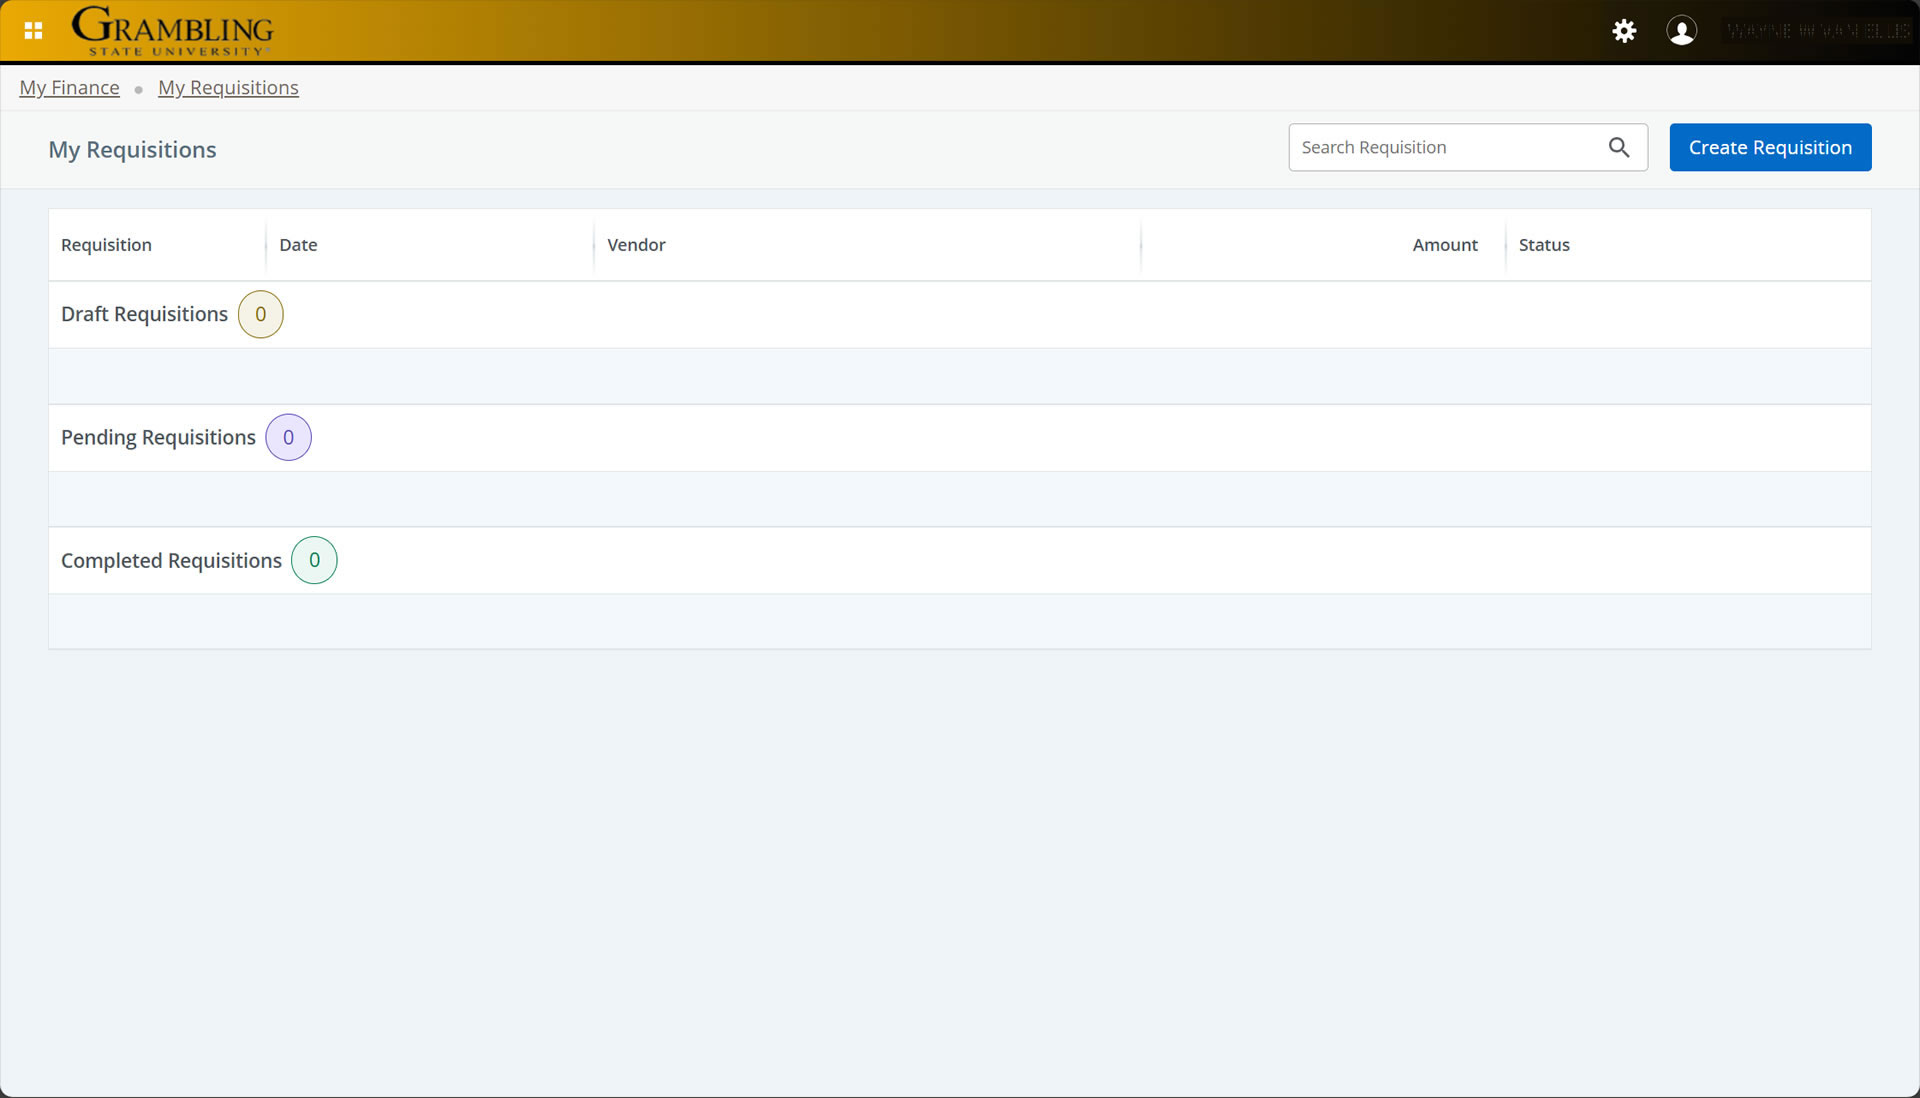Expand the Draft Requisitions section
Viewport: 1920px width, 1098px height.
(x=144, y=314)
